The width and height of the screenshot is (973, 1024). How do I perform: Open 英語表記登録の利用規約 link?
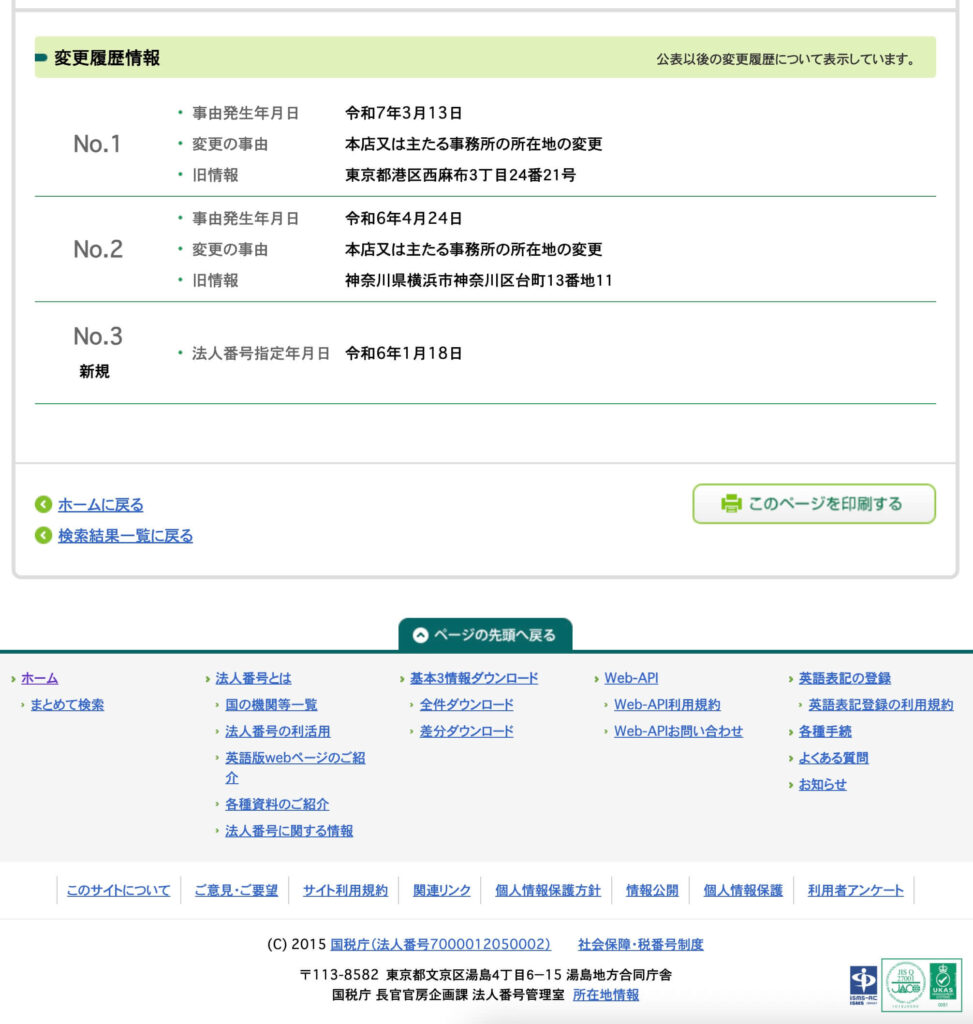click(881, 705)
